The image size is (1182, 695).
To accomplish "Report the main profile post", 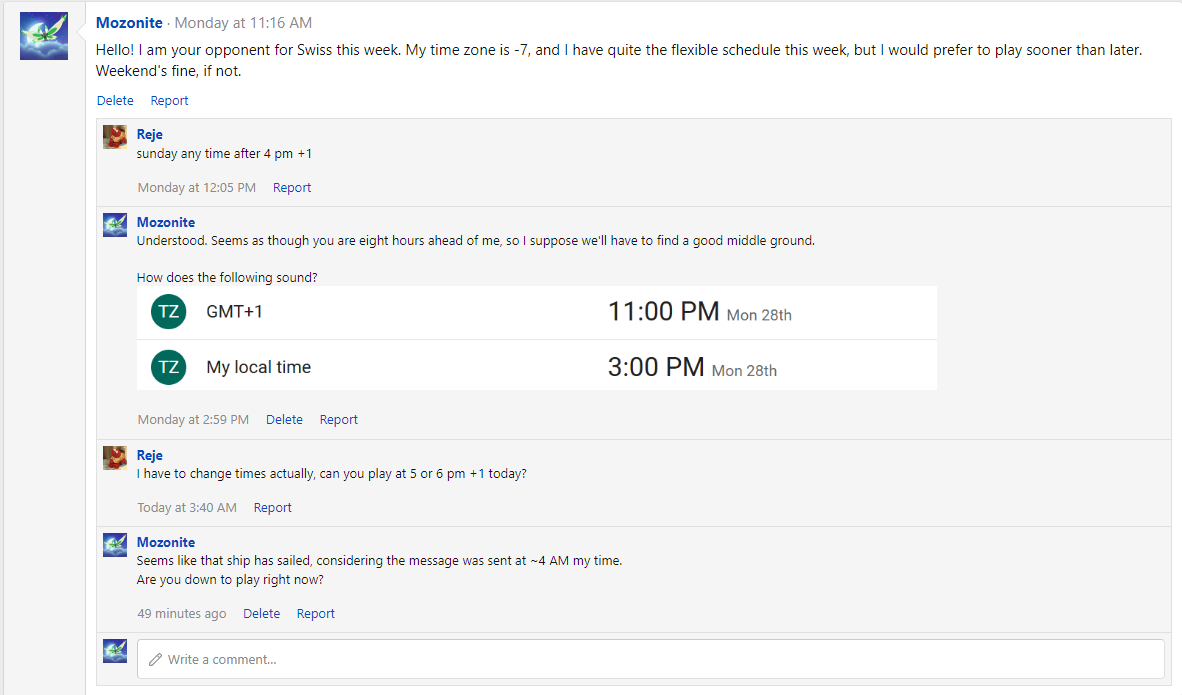I will point(169,100).
